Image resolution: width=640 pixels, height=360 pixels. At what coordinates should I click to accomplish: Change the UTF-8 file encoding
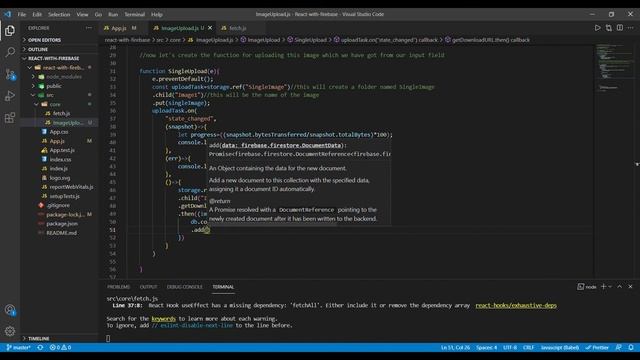(x=510, y=347)
